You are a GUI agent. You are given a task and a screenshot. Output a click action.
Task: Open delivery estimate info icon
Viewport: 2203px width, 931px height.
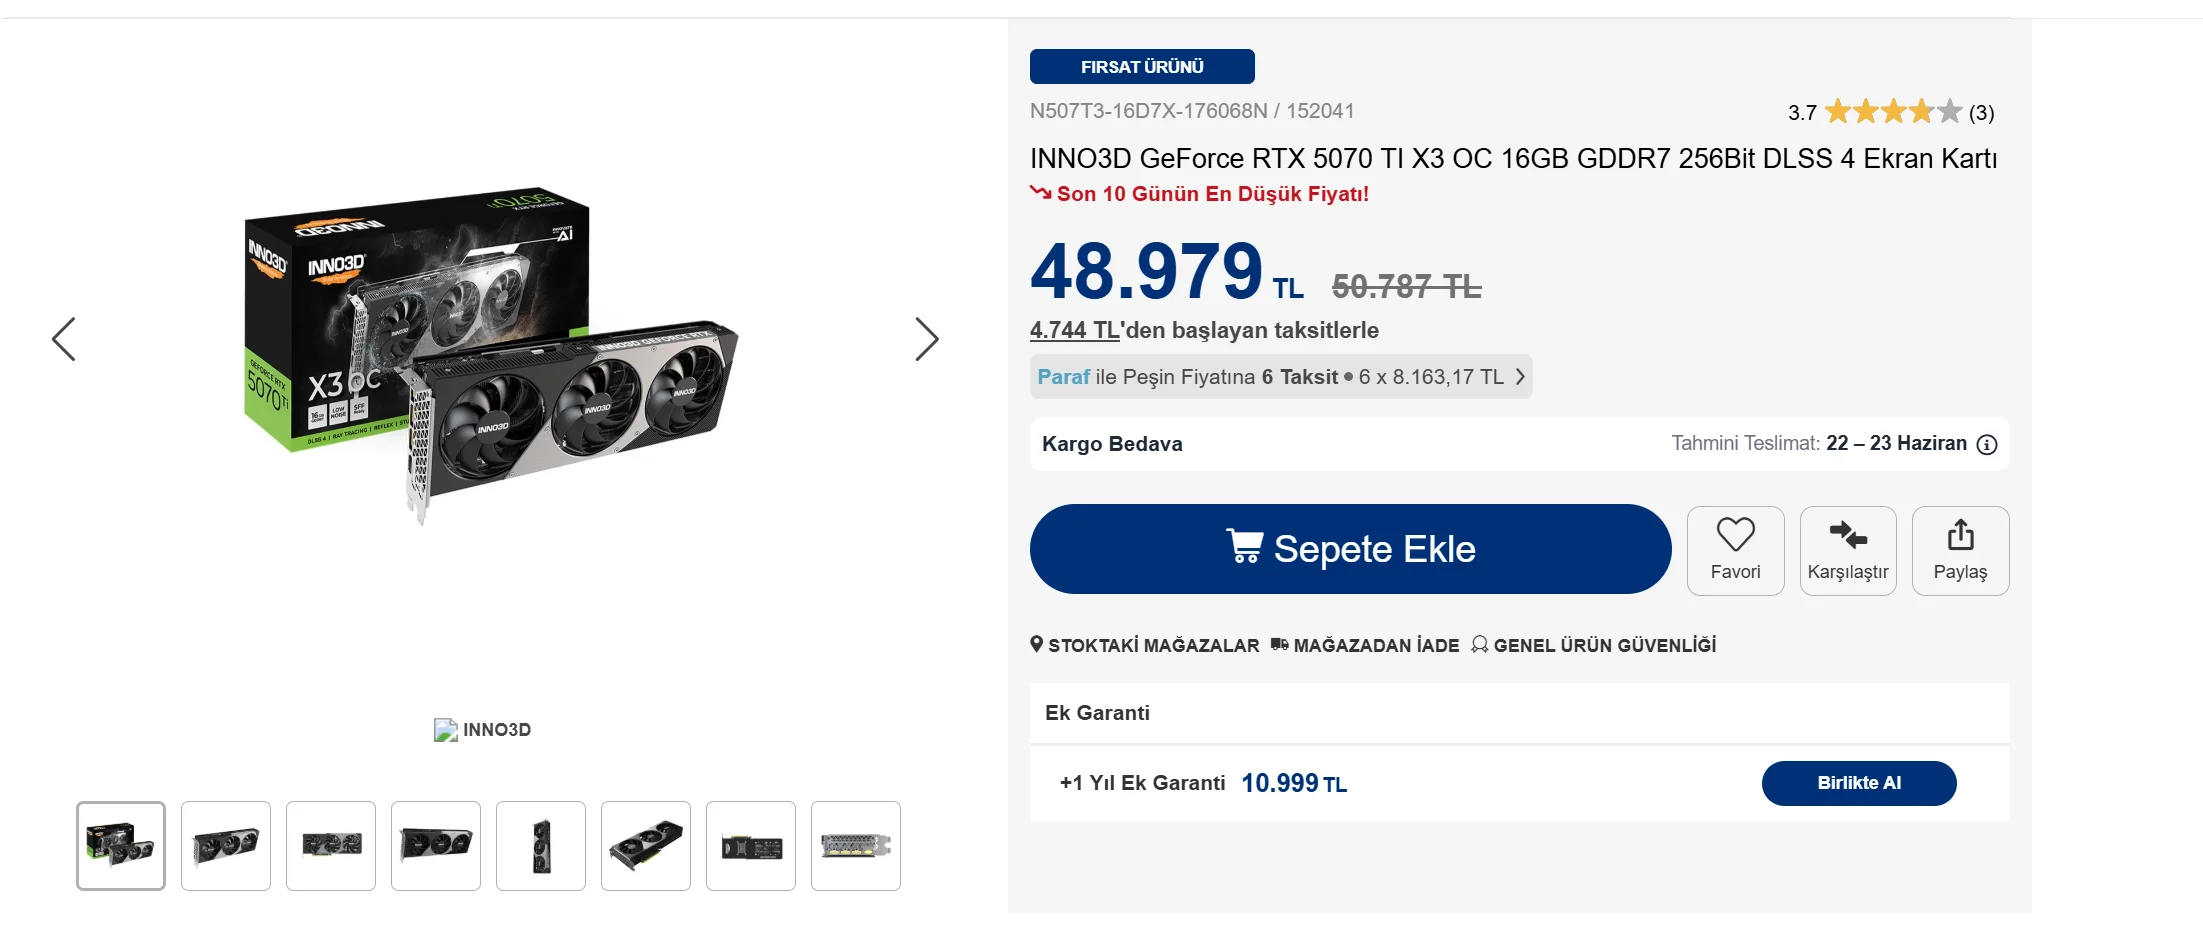pyautogui.click(x=1987, y=444)
